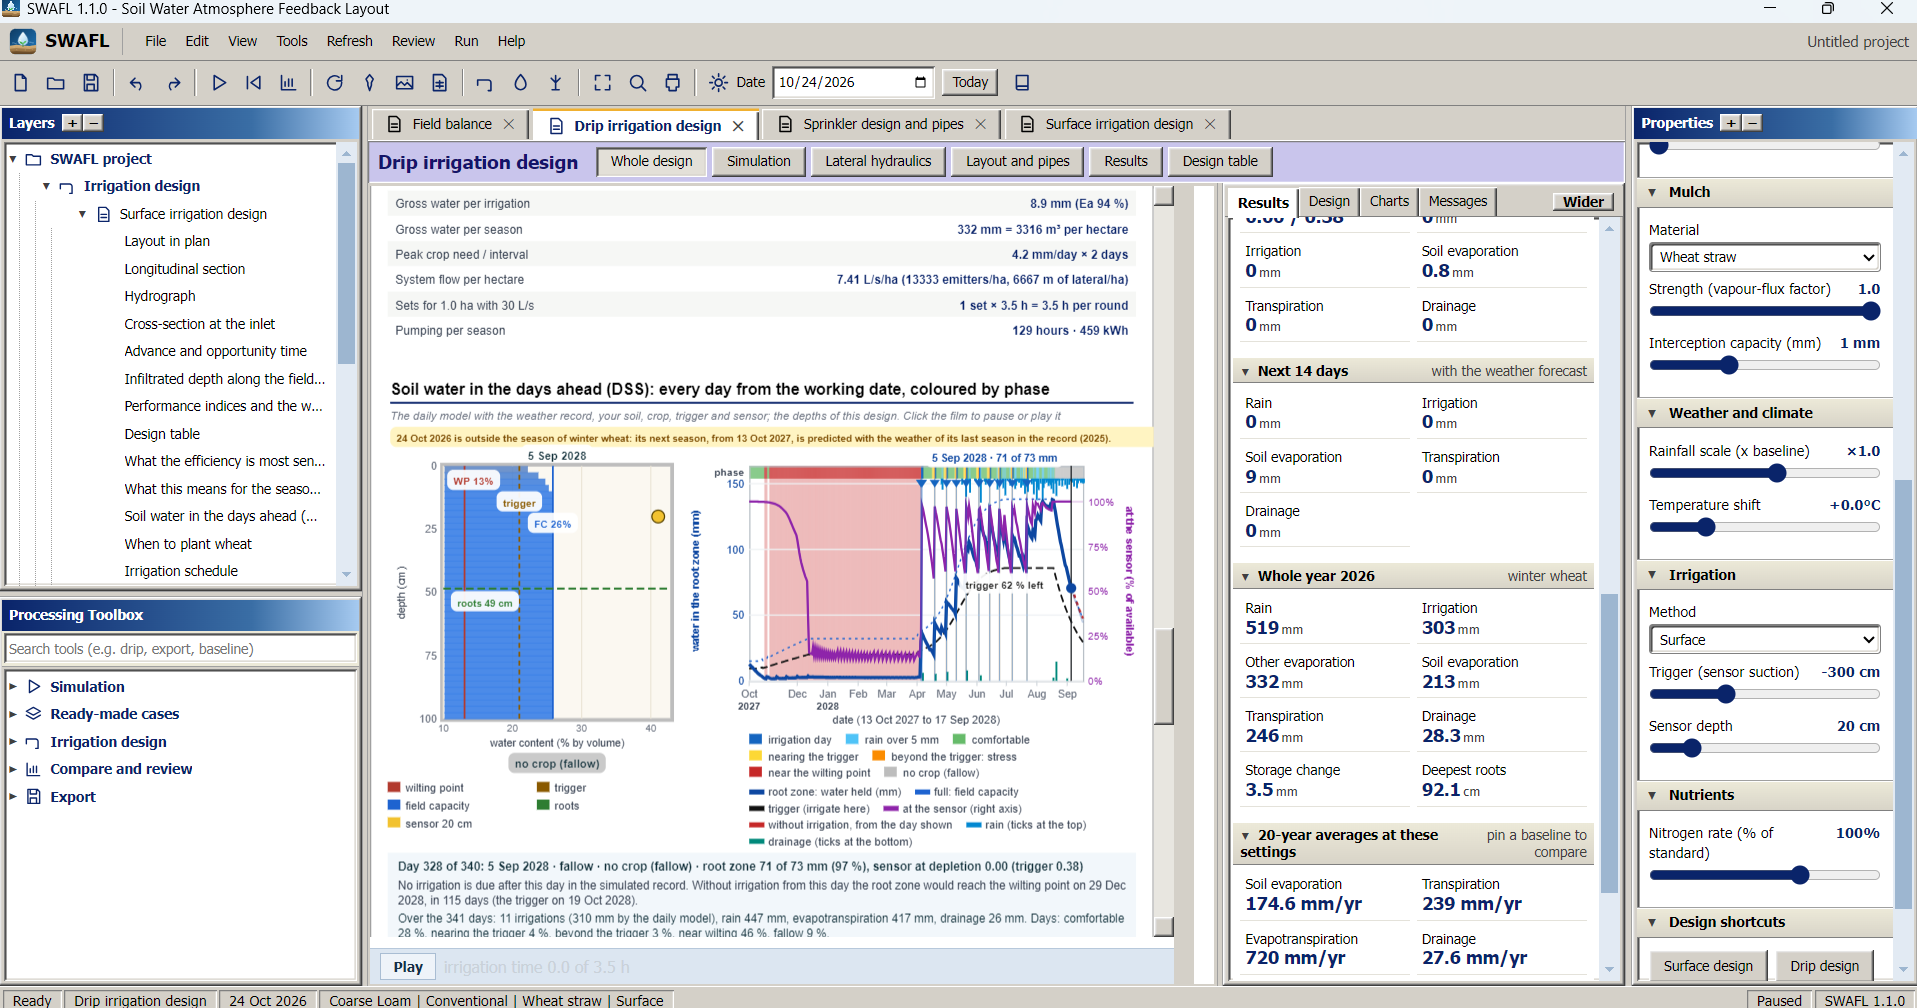Click the location pin toolbar icon

[x=369, y=83]
